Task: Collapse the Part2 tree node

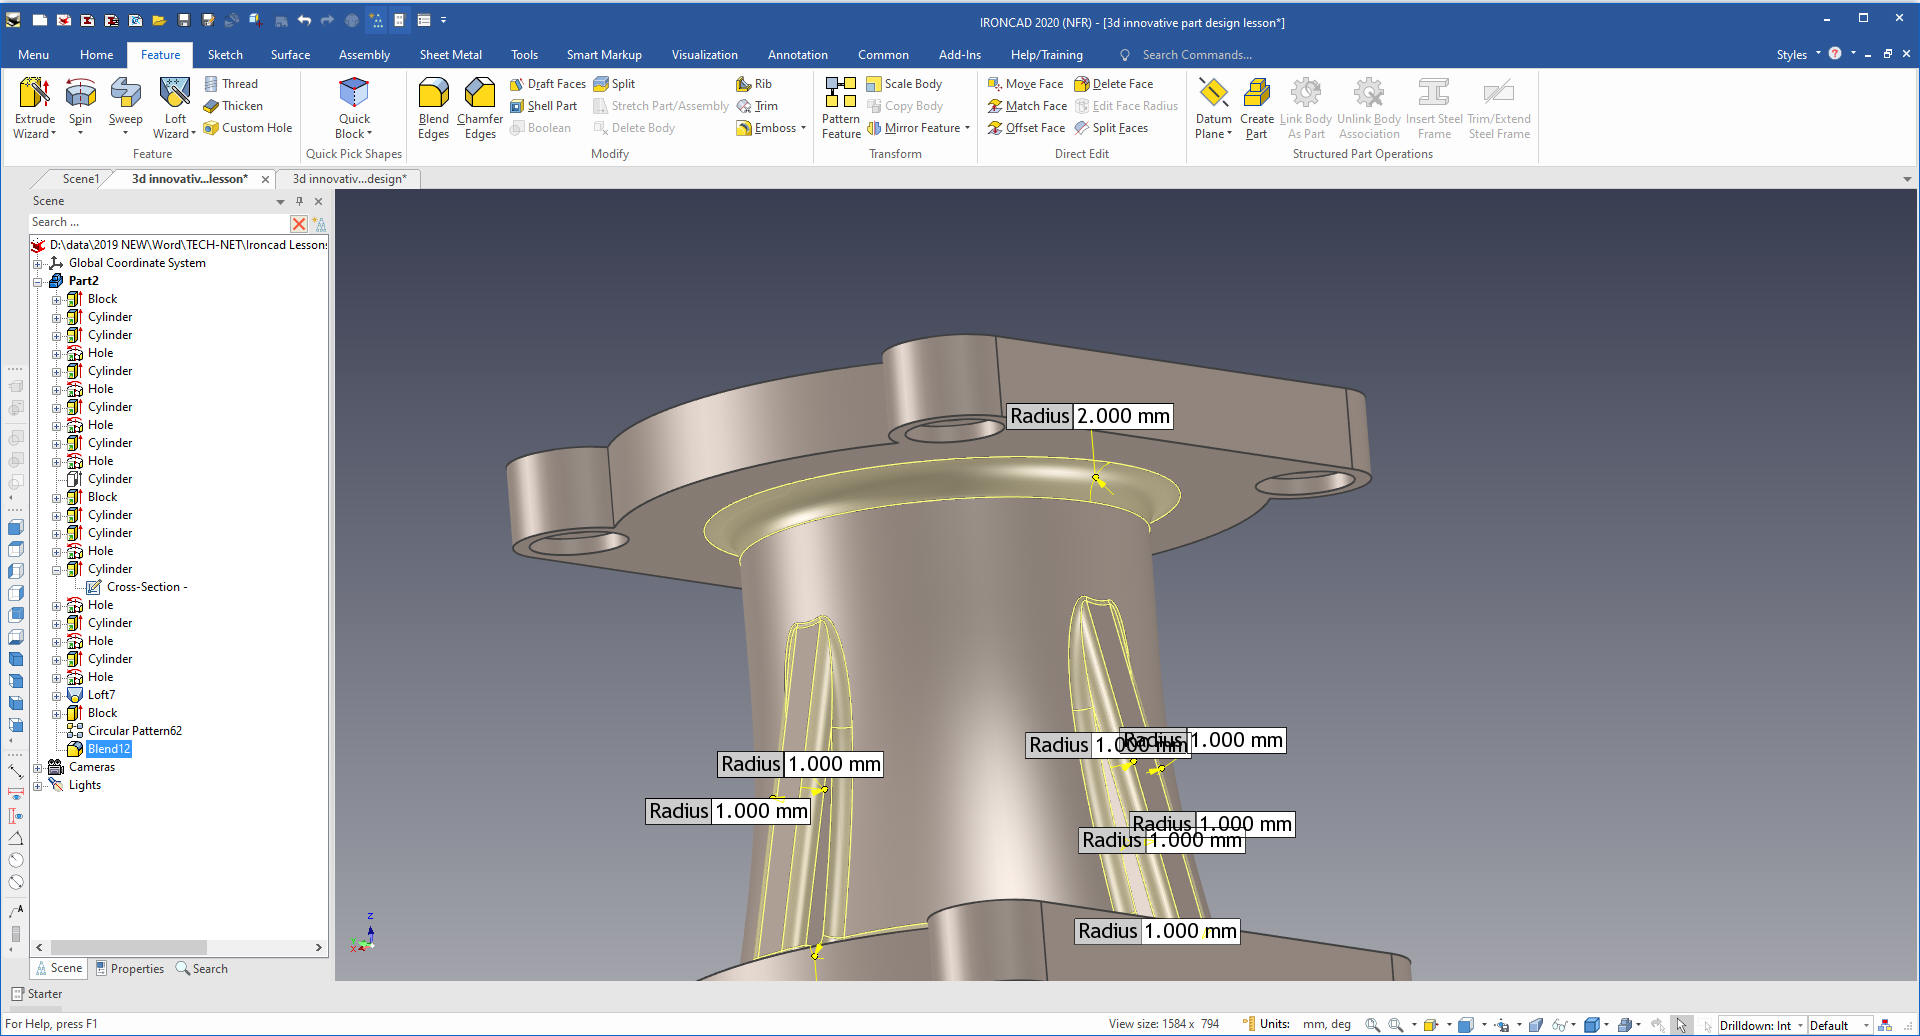Action: tap(38, 281)
